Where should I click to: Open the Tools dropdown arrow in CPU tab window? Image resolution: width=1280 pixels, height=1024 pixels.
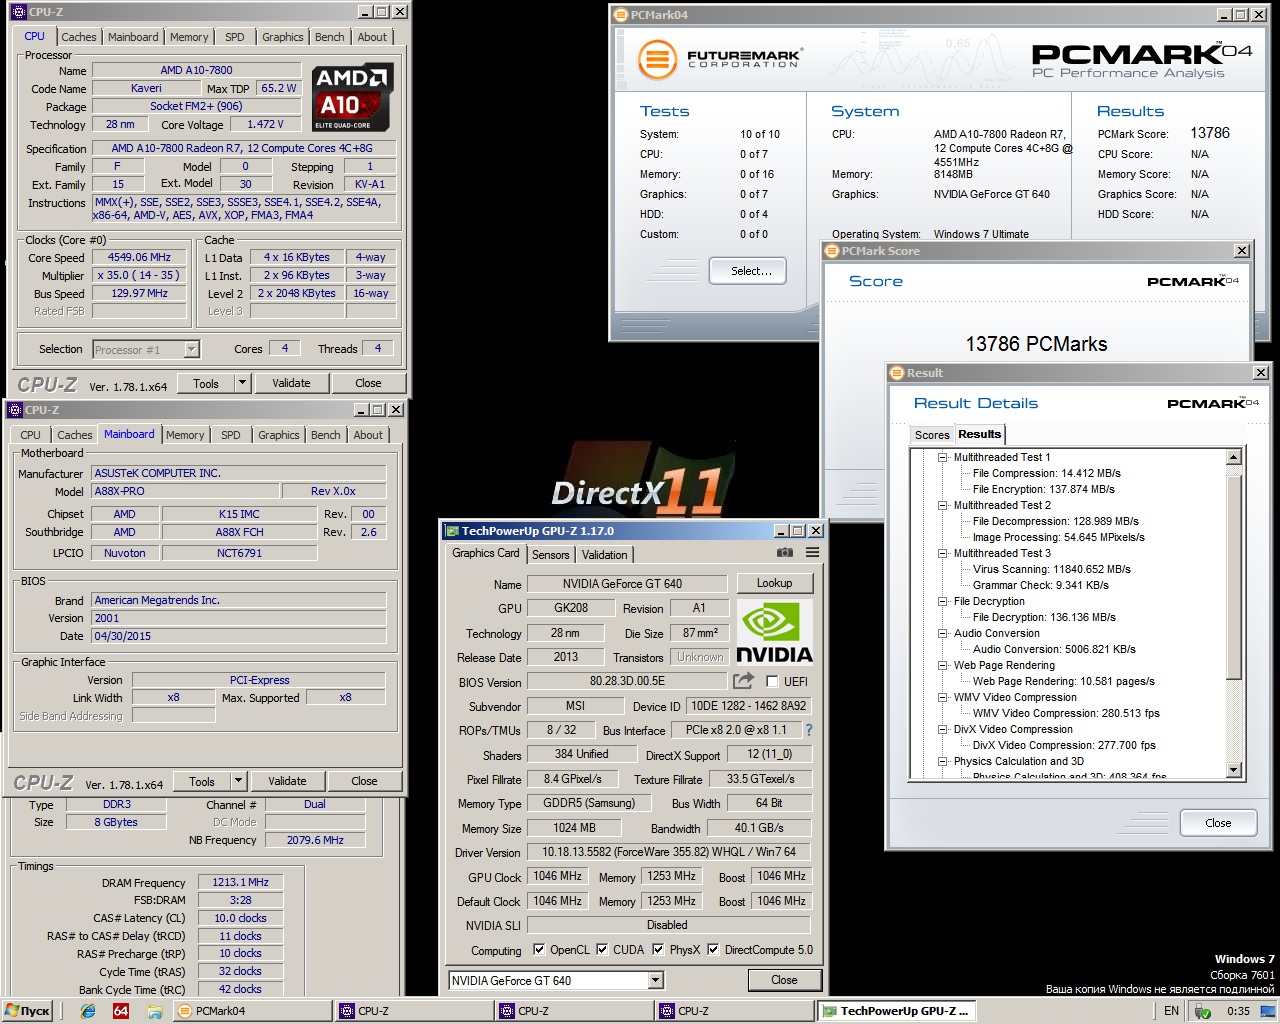pyautogui.click(x=242, y=383)
